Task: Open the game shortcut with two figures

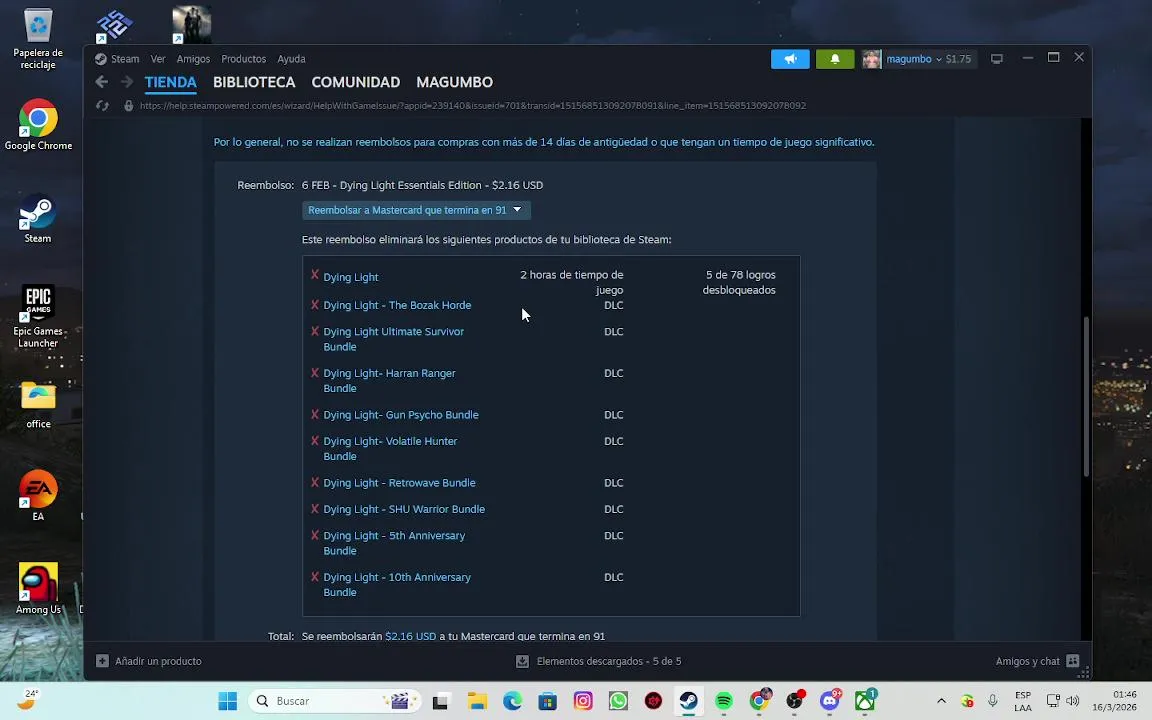Action: [192, 25]
